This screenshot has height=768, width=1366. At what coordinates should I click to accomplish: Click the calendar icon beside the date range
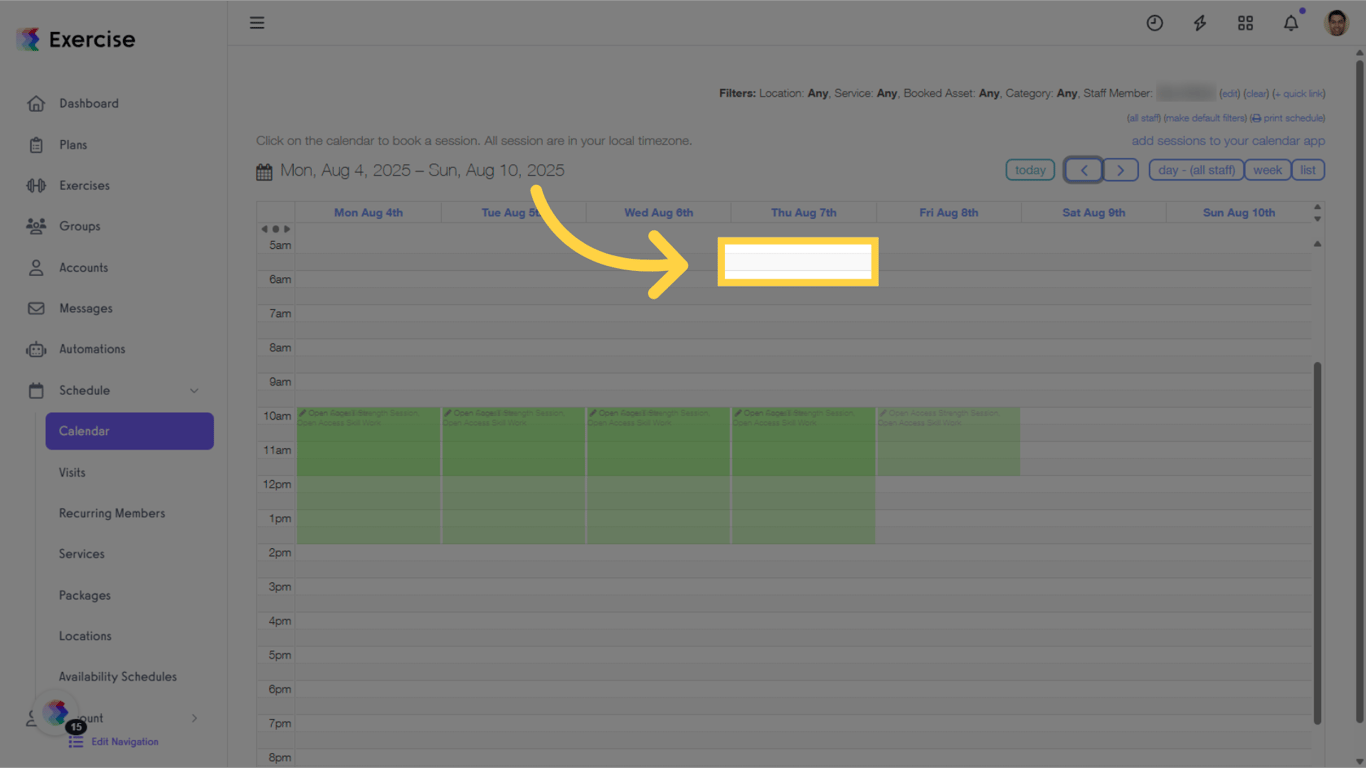click(x=263, y=170)
